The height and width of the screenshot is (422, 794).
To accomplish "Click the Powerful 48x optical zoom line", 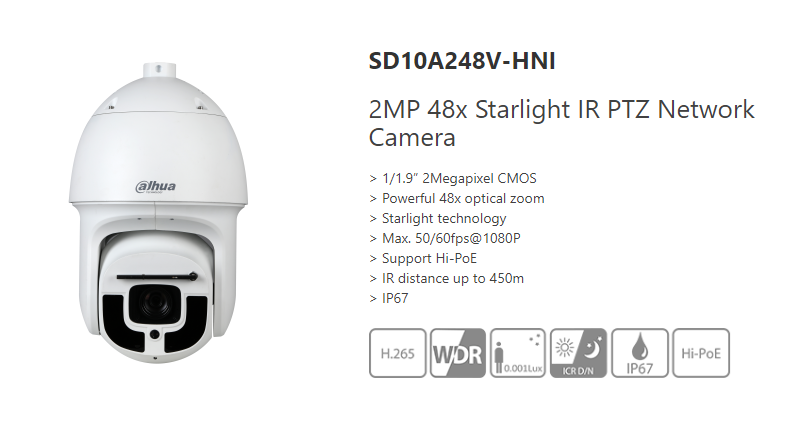I will [457, 198].
